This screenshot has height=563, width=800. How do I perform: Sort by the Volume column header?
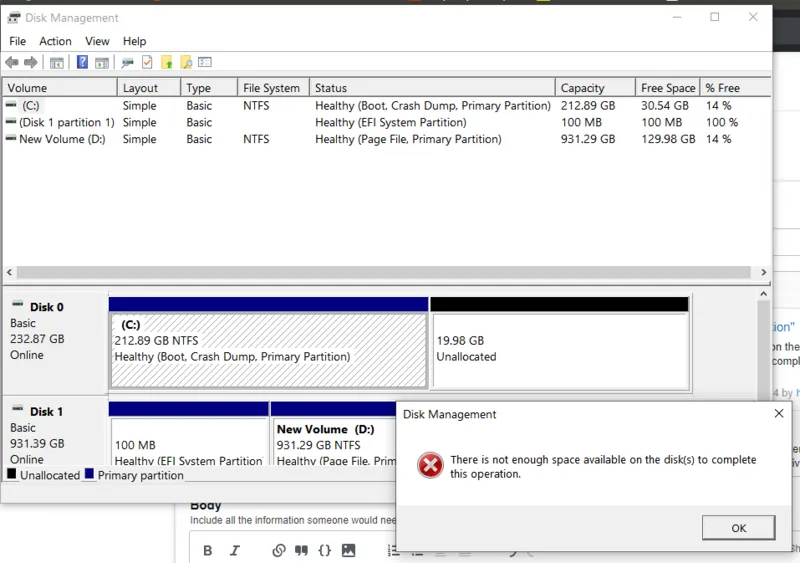coord(60,88)
